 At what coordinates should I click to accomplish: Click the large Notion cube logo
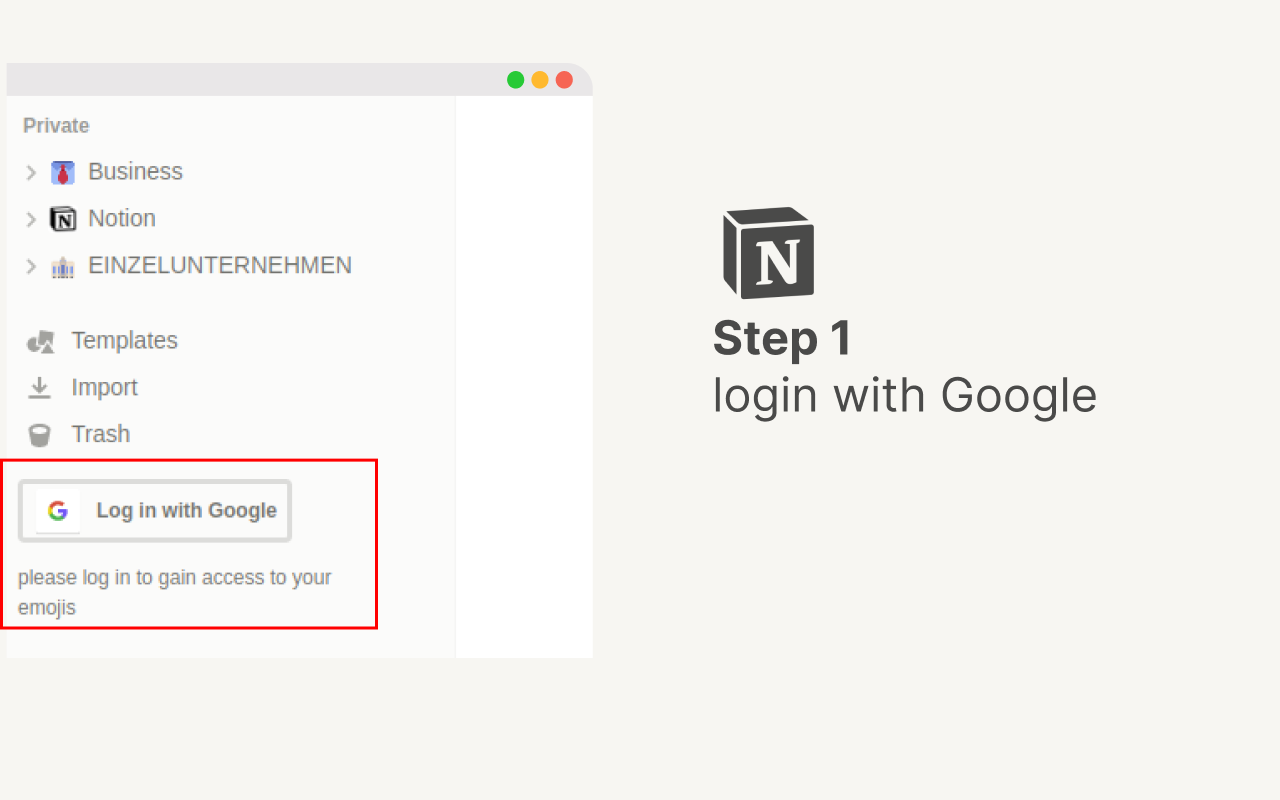(x=768, y=253)
